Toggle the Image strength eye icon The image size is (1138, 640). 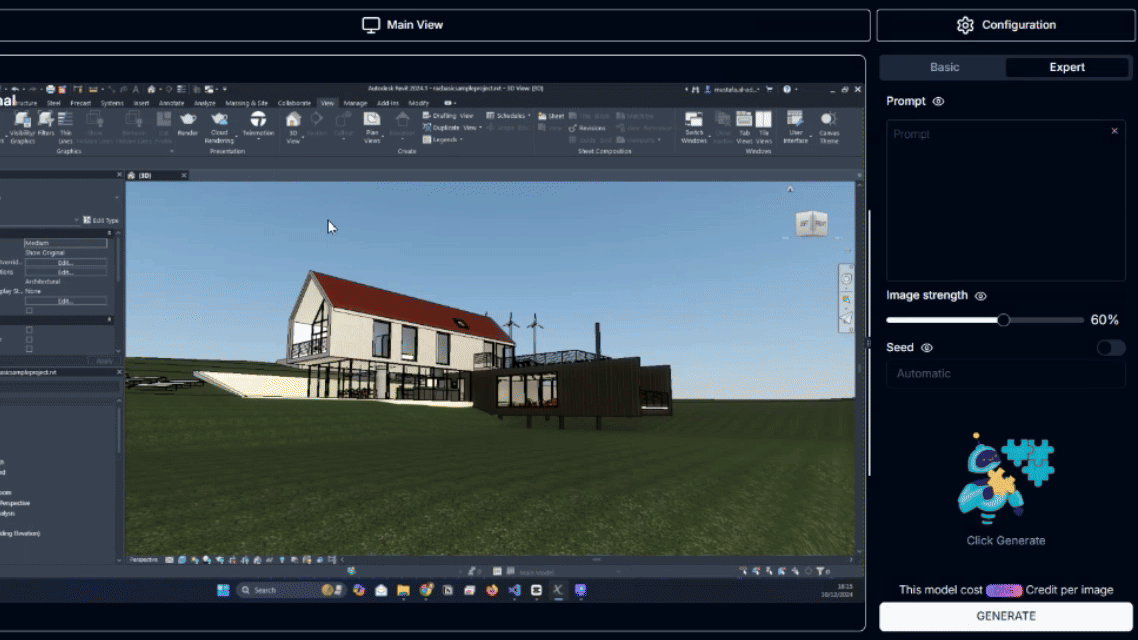(980, 296)
